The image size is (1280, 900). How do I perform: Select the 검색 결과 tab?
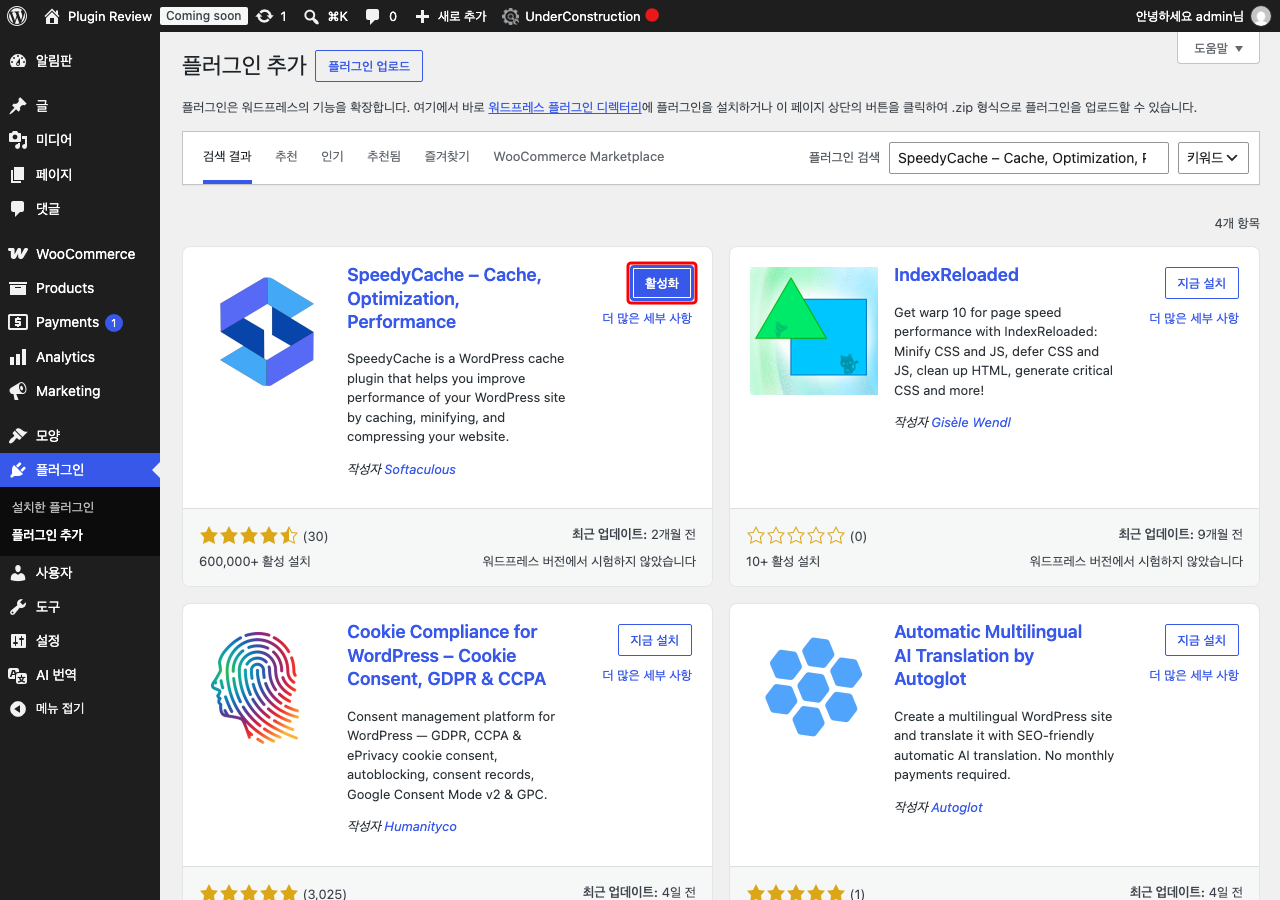227,157
